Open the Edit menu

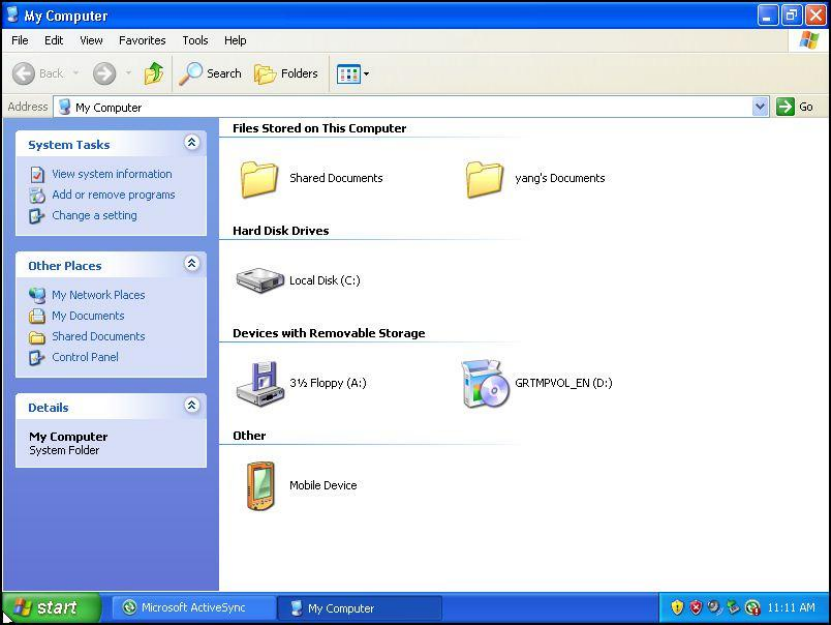click(x=54, y=40)
